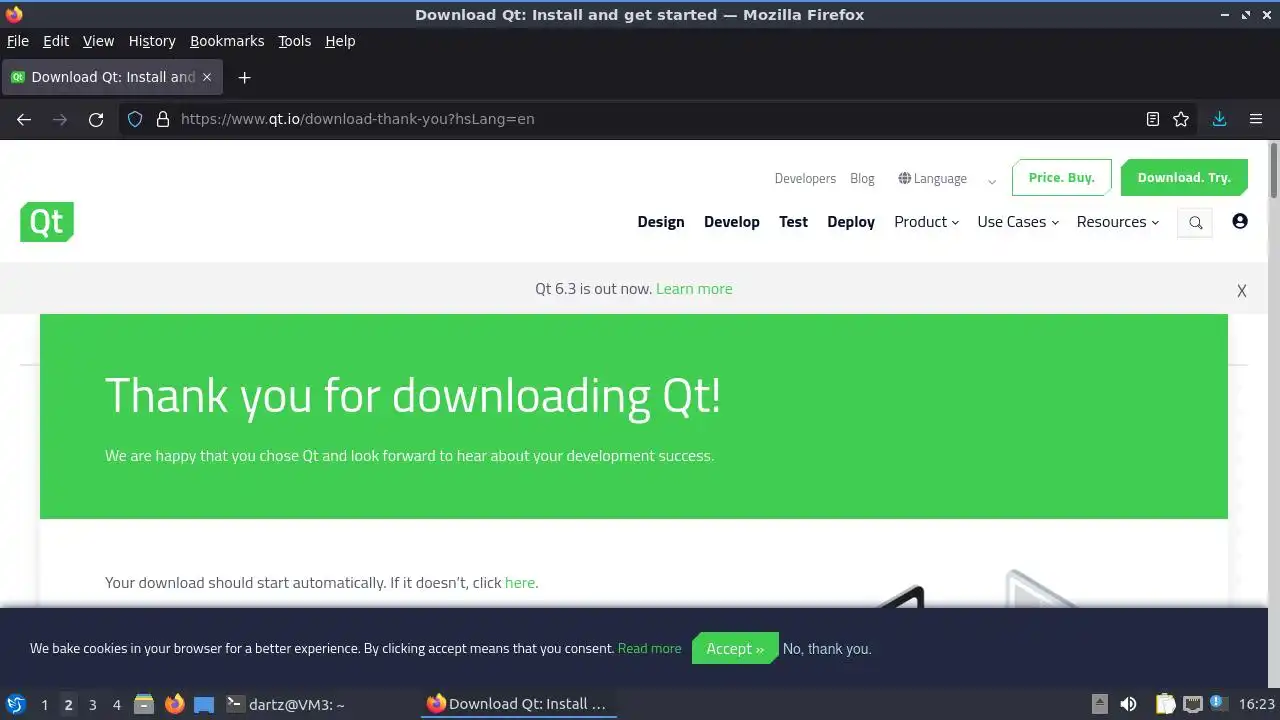Toggle reader view icon
Viewport: 1280px width, 720px height.
pyautogui.click(x=1153, y=119)
